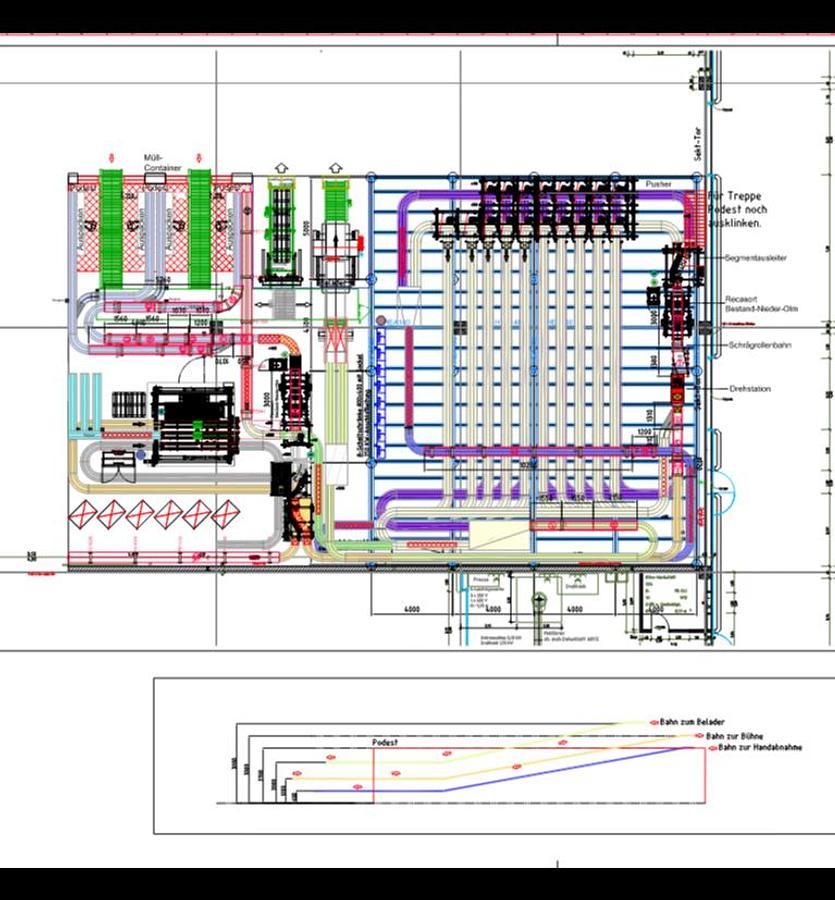Screen dimensions: 835x900
Task: Click the Segmentausleiter annotation
Action: click(755, 258)
